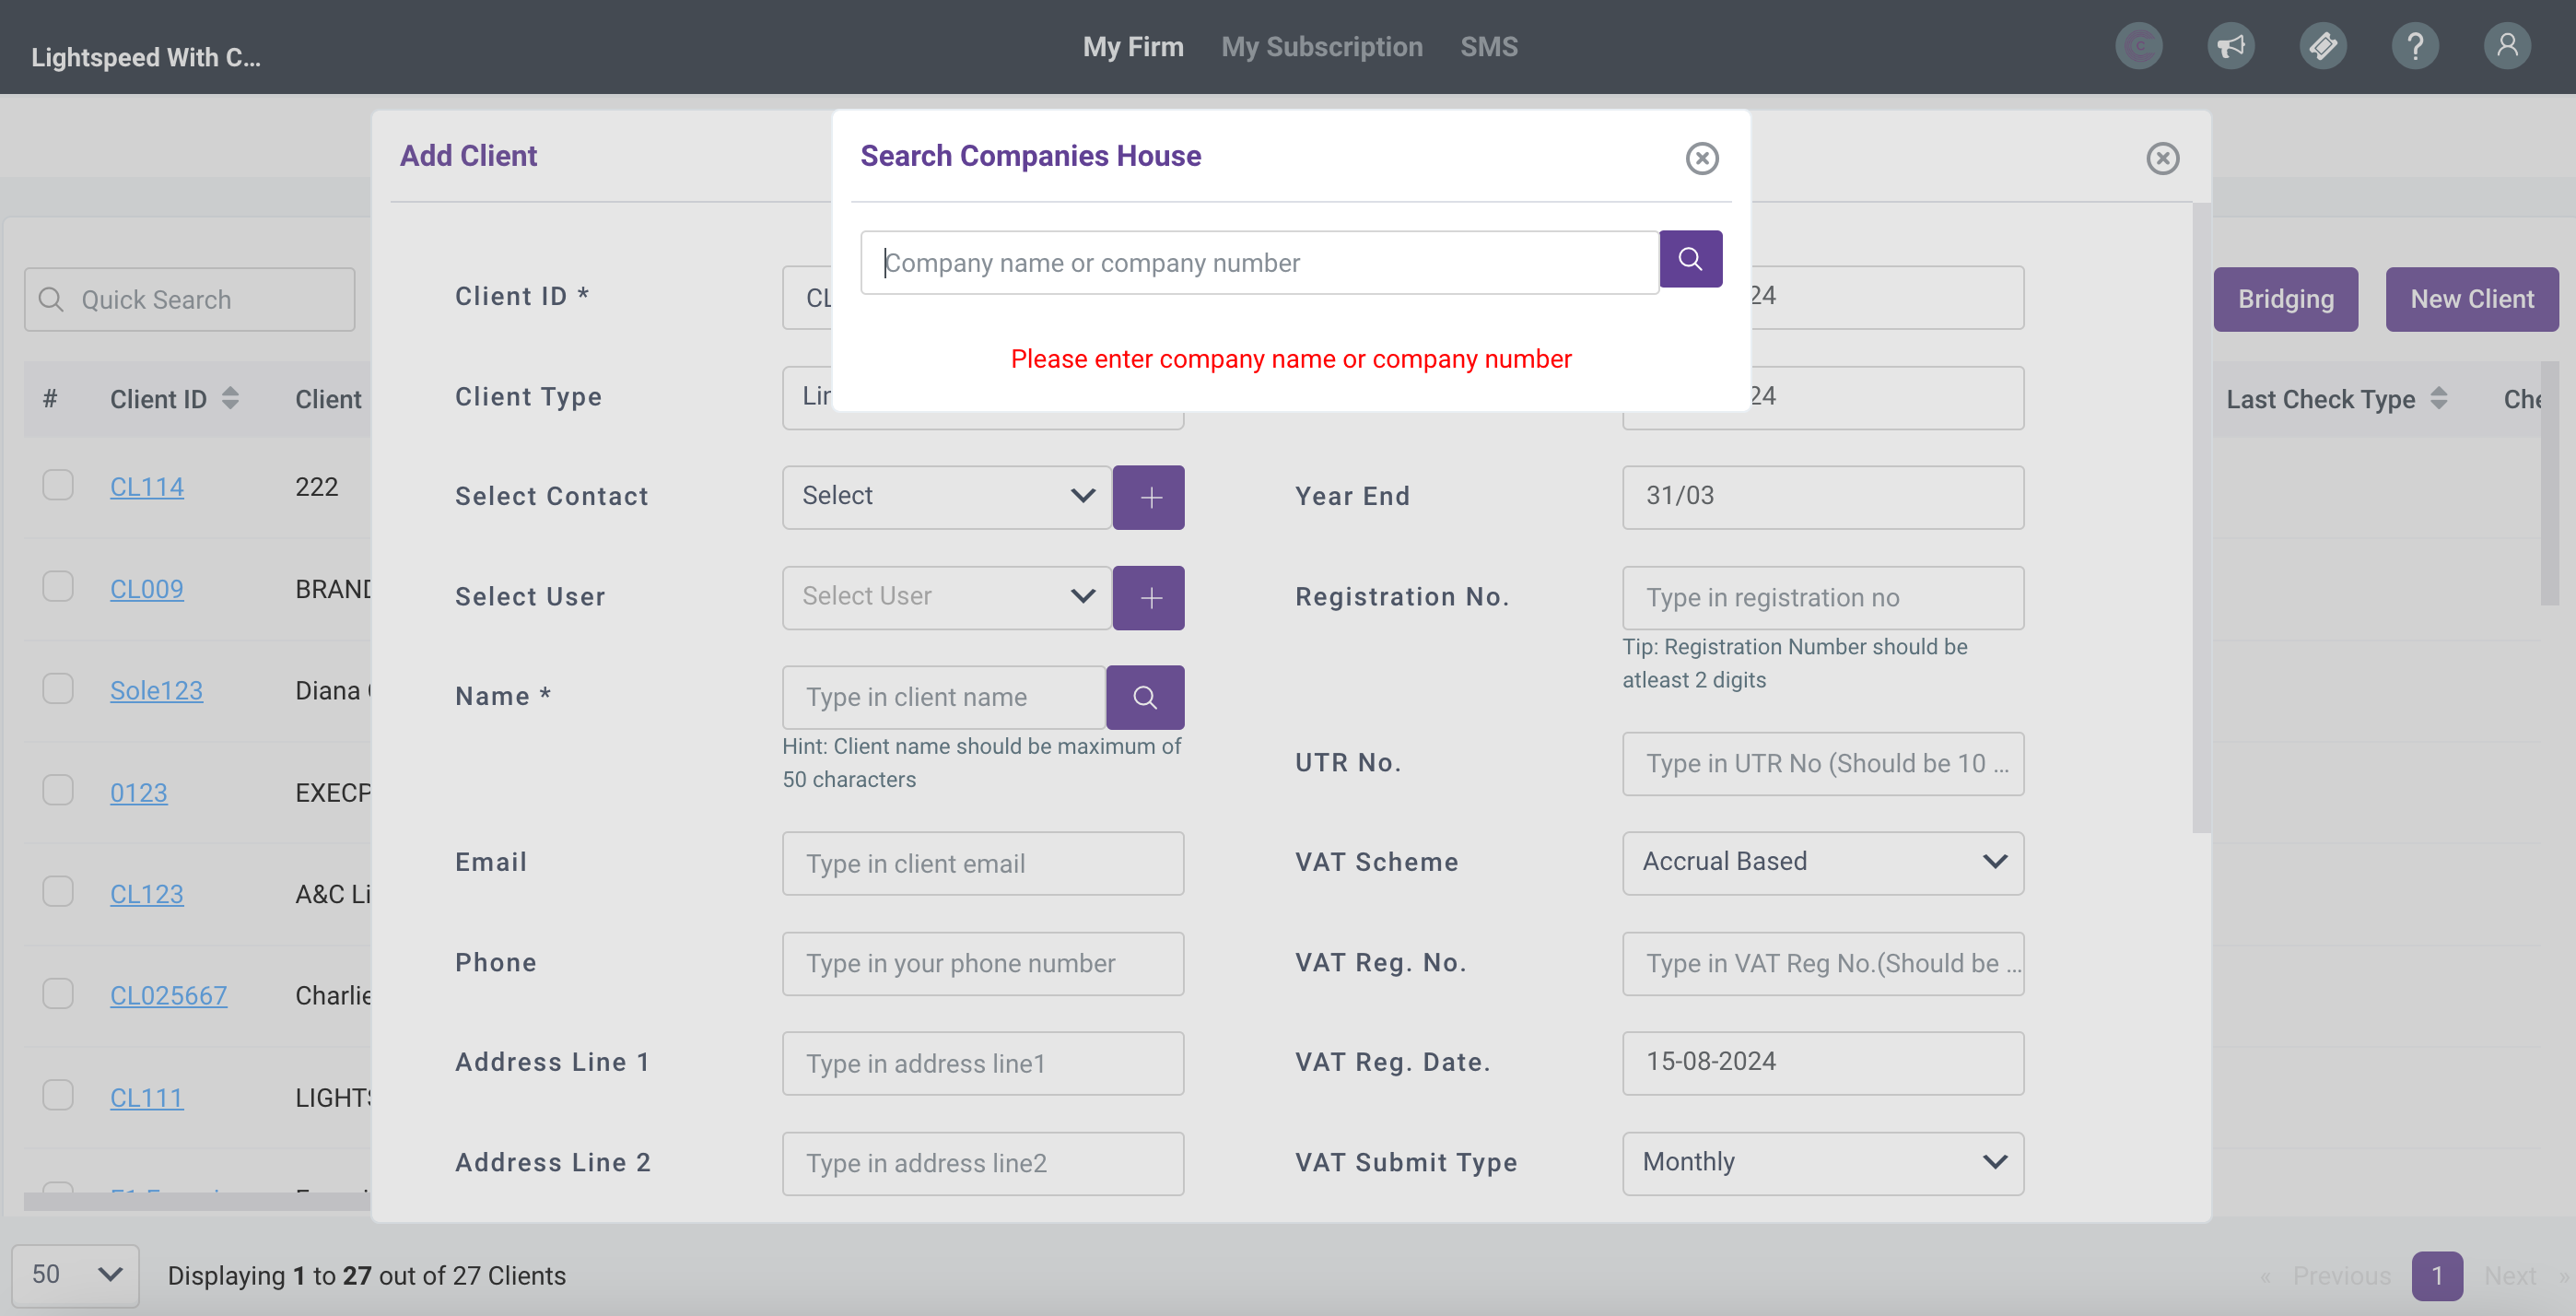Select the checkbox for client CL009
This screenshot has height=1316, width=2576.
pos(58,587)
